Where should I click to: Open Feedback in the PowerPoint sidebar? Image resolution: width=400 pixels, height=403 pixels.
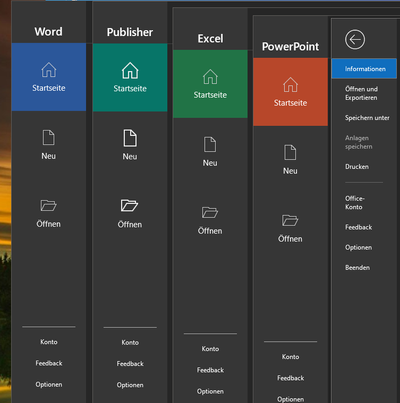pos(290,378)
